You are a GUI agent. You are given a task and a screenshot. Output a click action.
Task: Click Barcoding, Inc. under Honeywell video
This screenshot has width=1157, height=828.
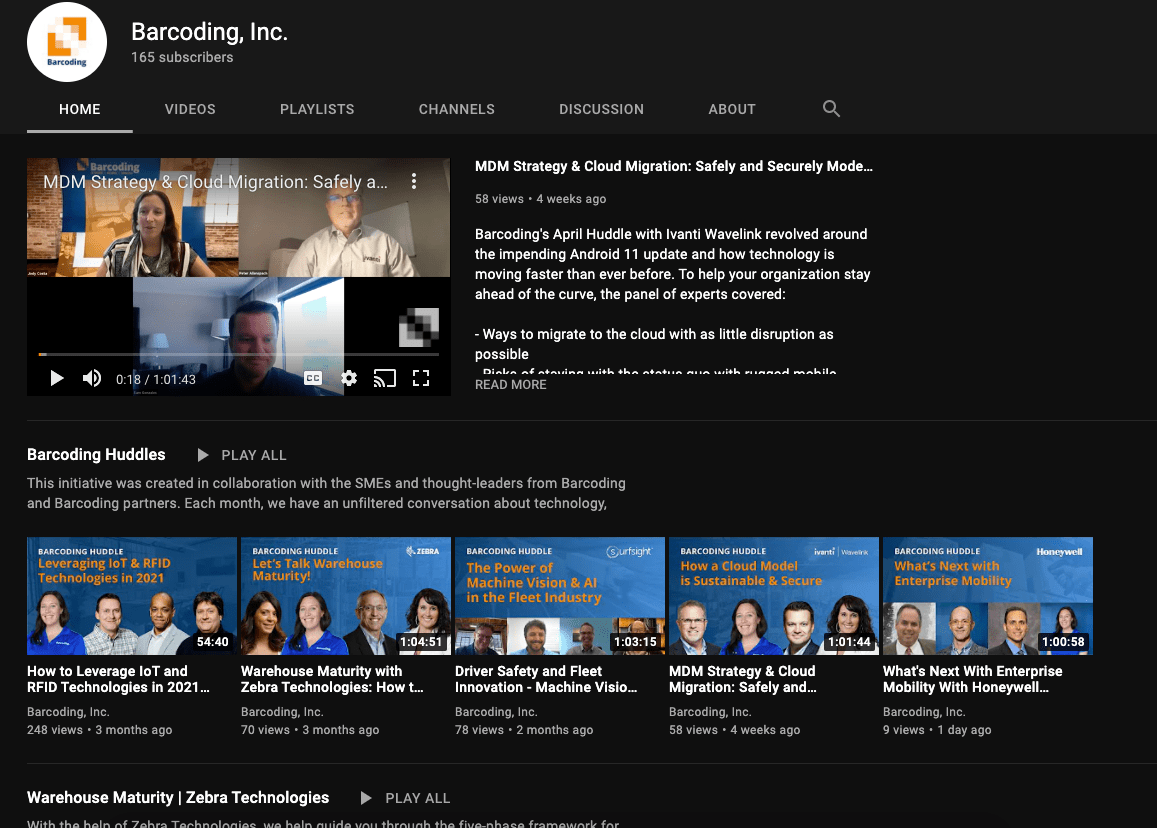[924, 712]
